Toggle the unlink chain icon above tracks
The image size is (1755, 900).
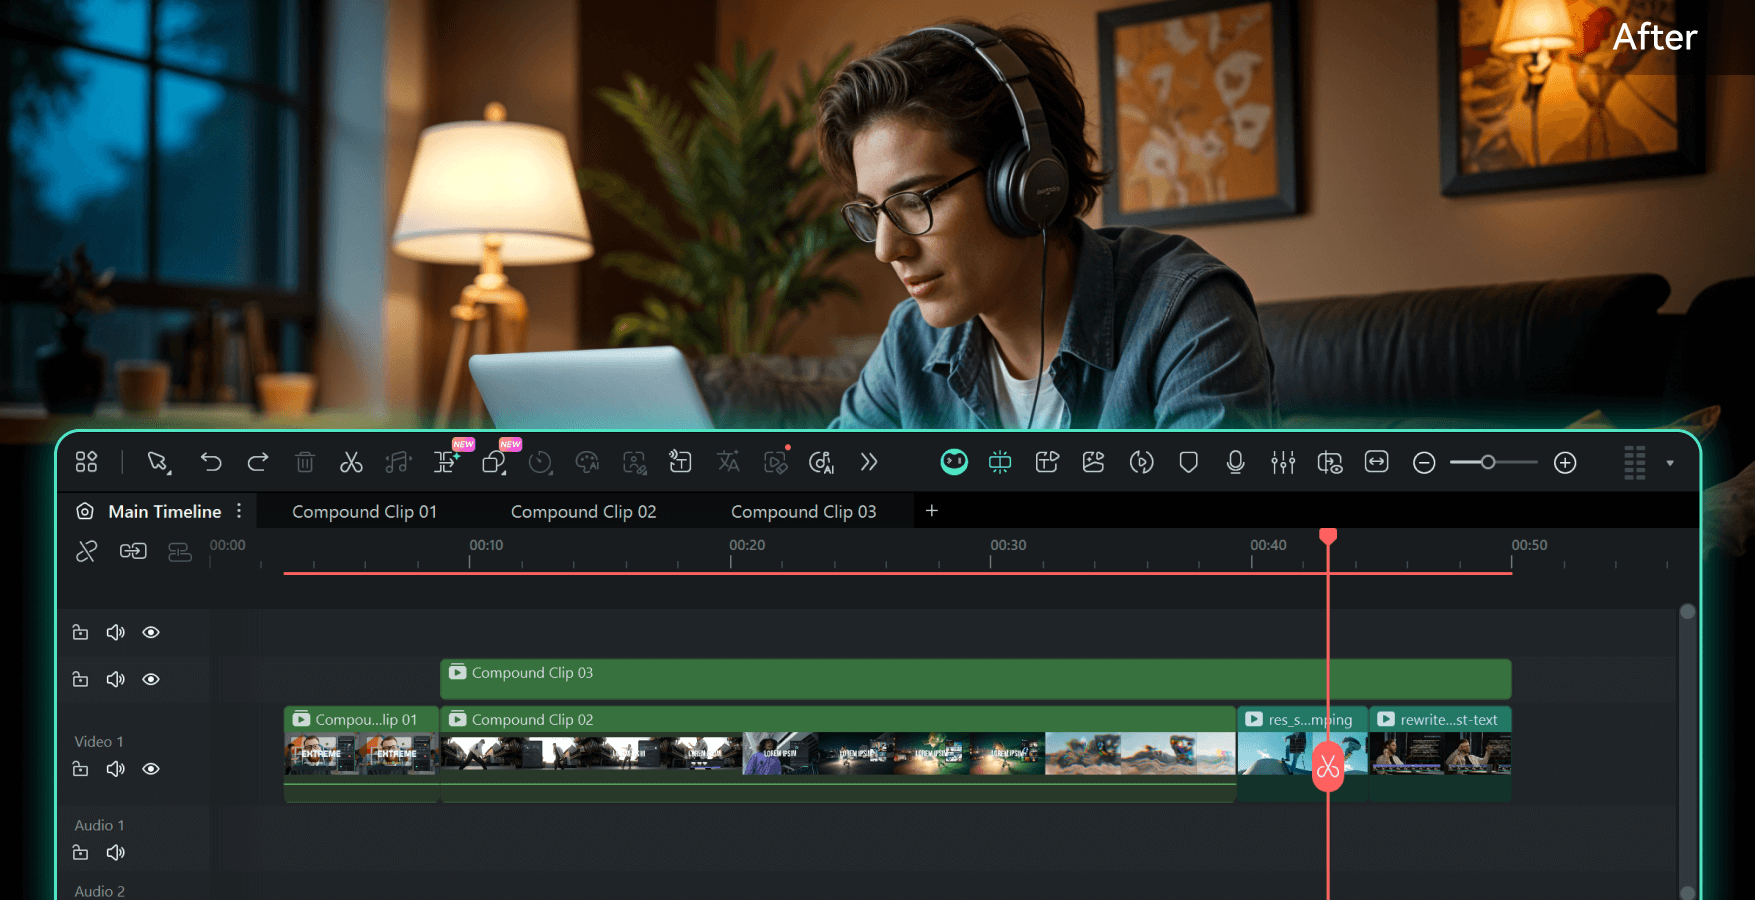click(87, 551)
